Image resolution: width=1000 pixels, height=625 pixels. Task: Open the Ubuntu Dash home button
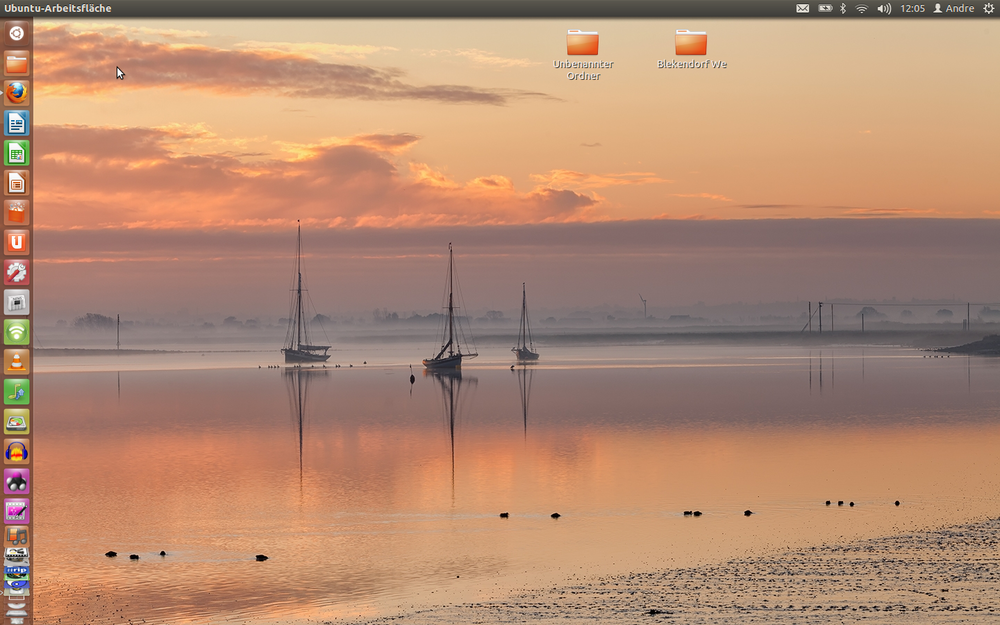click(x=16, y=33)
